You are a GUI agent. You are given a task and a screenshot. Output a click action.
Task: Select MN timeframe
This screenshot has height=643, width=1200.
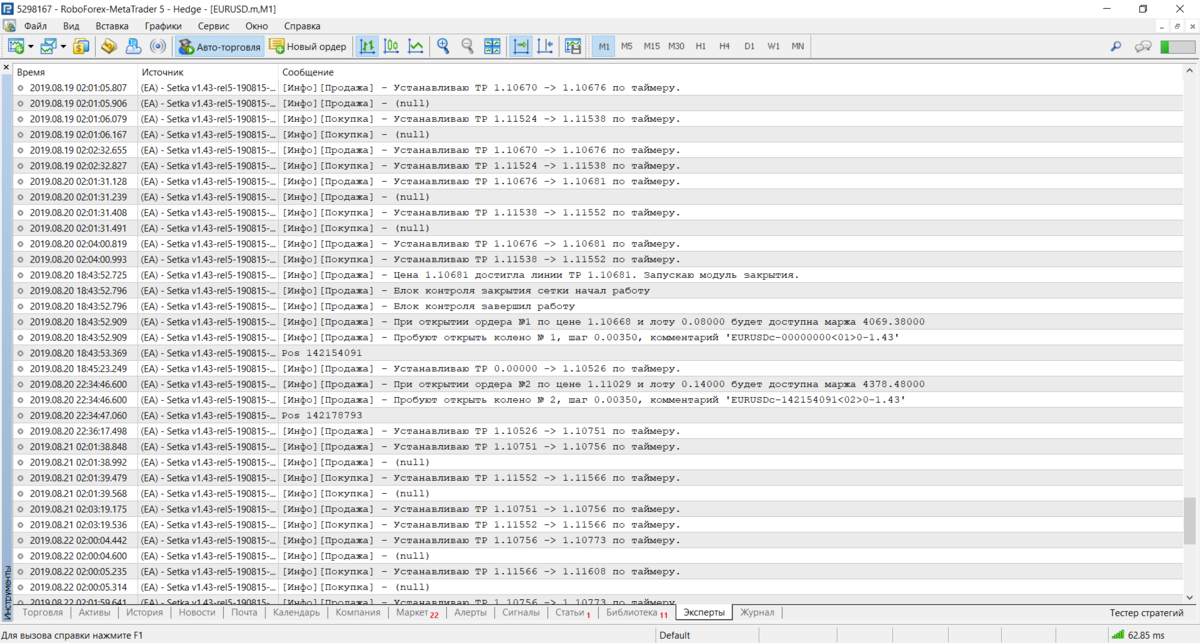(798, 46)
